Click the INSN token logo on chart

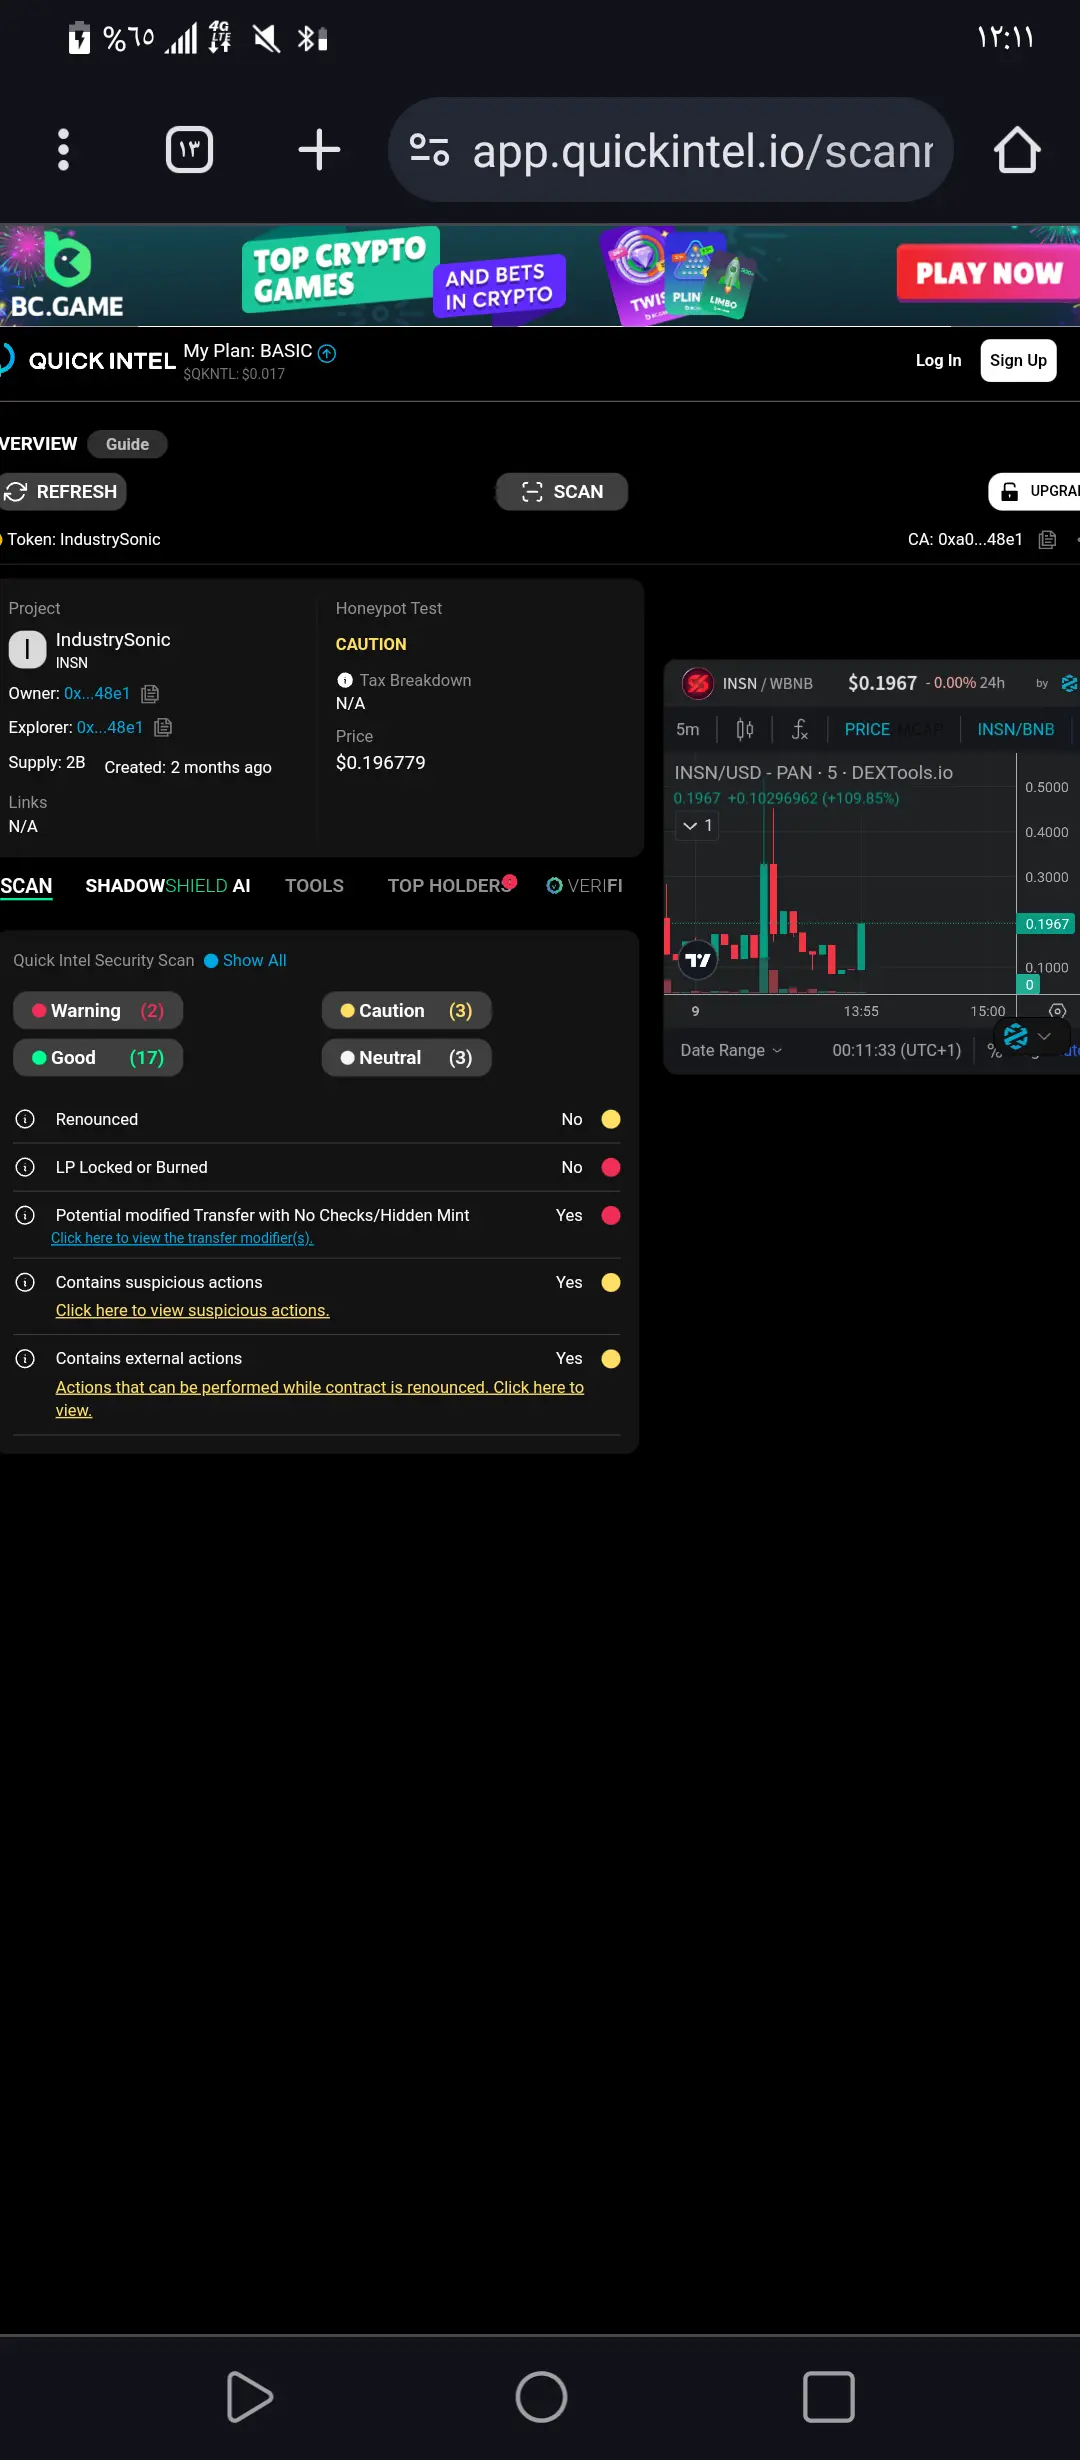coord(697,683)
